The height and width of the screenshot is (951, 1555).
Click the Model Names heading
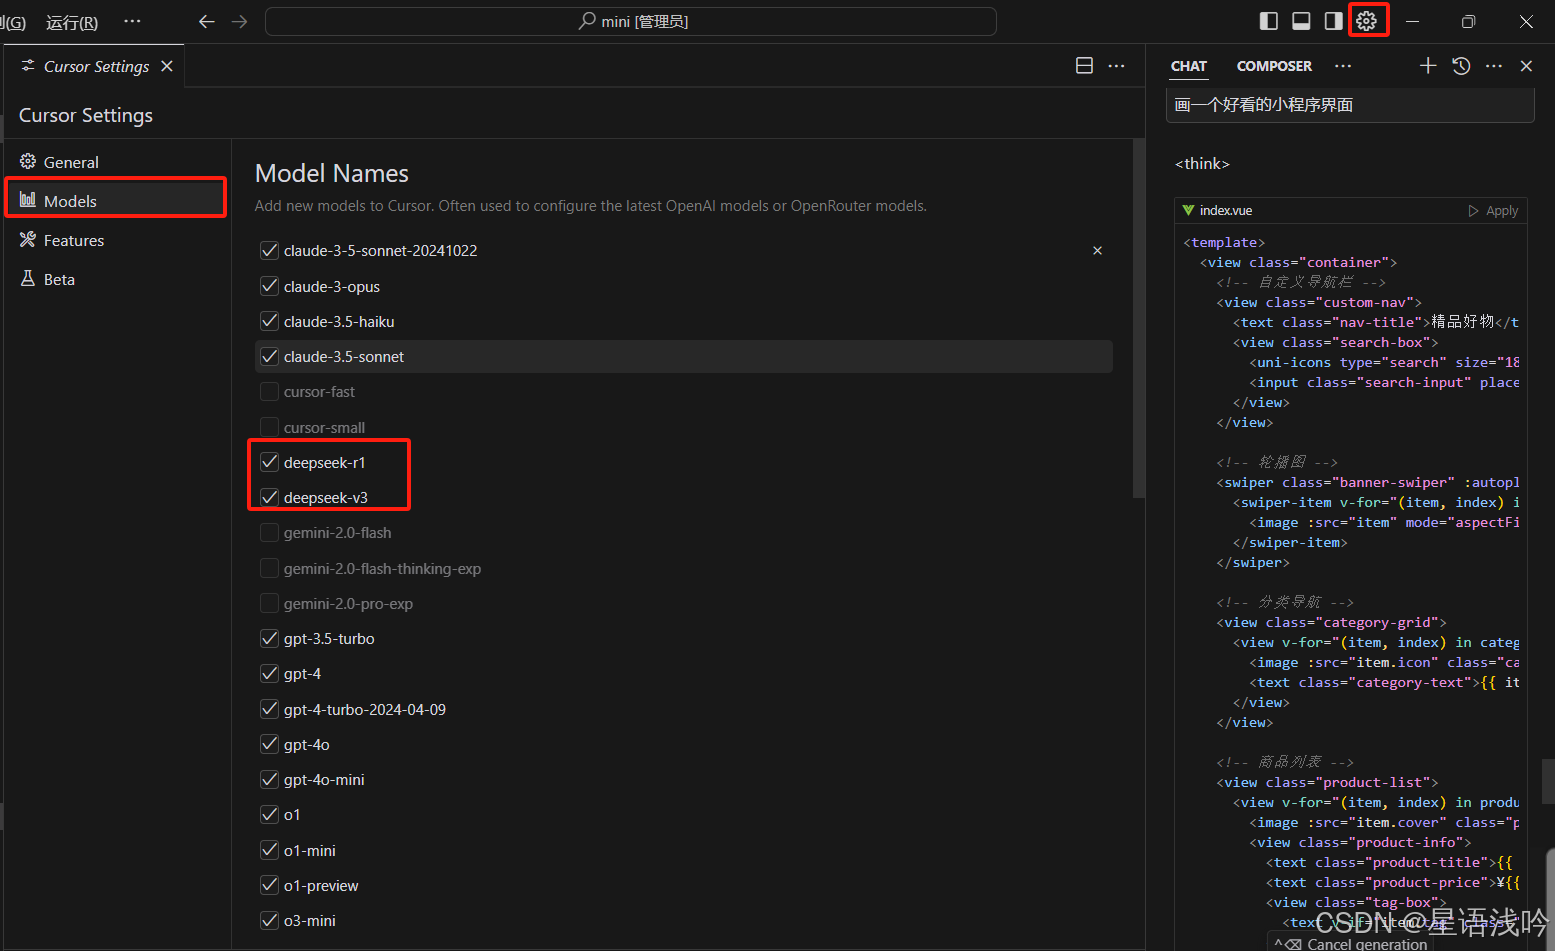(x=332, y=173)
